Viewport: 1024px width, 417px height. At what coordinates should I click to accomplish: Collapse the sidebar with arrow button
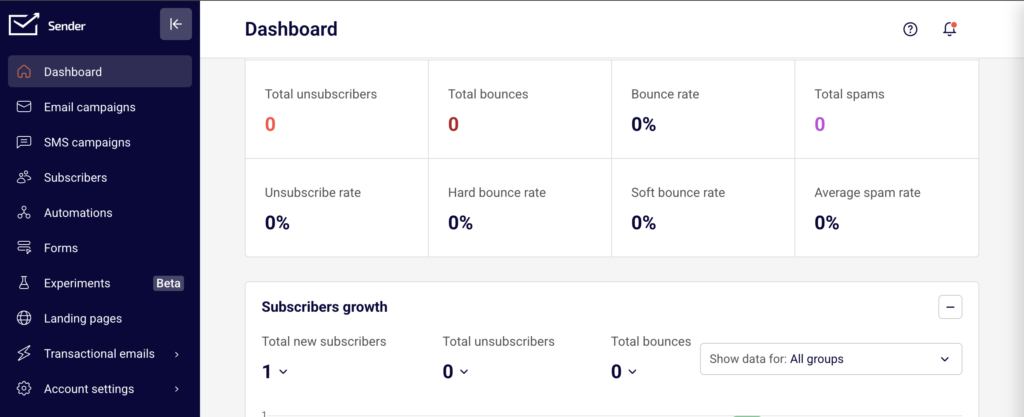coord(176,24)
